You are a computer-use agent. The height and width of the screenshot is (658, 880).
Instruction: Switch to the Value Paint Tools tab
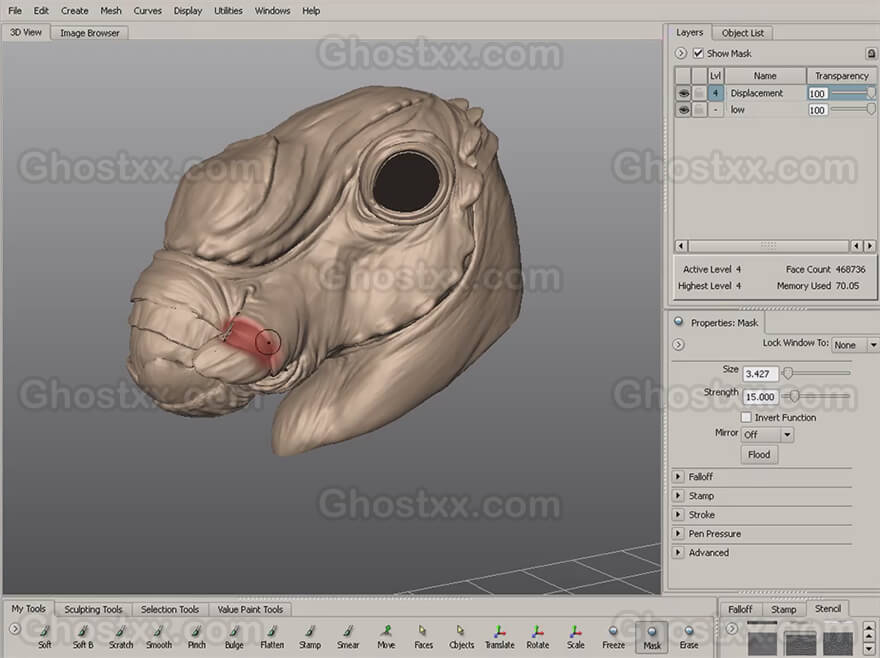[250, 609]
